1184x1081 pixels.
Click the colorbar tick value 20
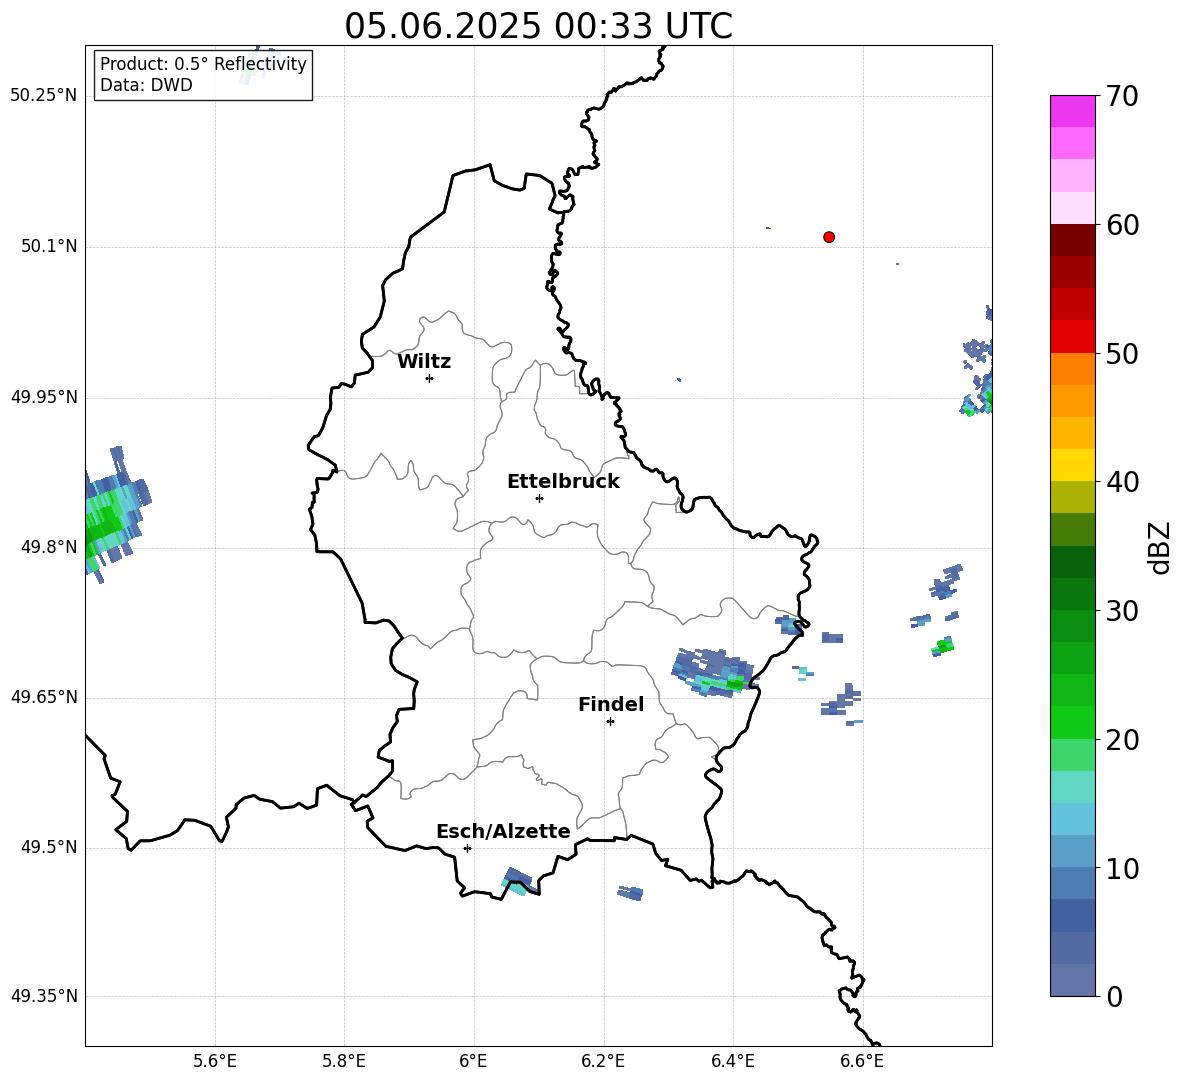(1122, 740)
